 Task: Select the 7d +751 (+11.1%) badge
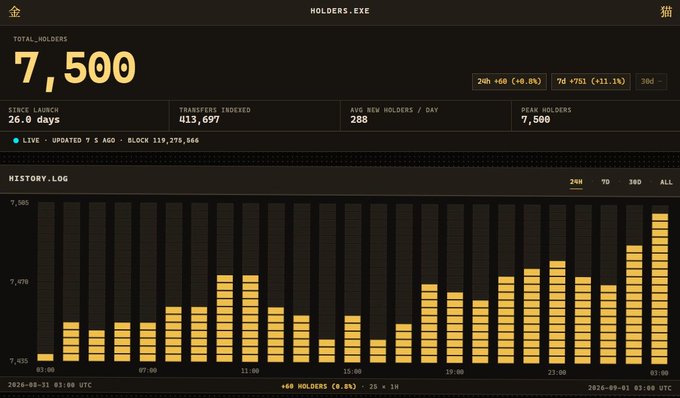click(591, 82)
